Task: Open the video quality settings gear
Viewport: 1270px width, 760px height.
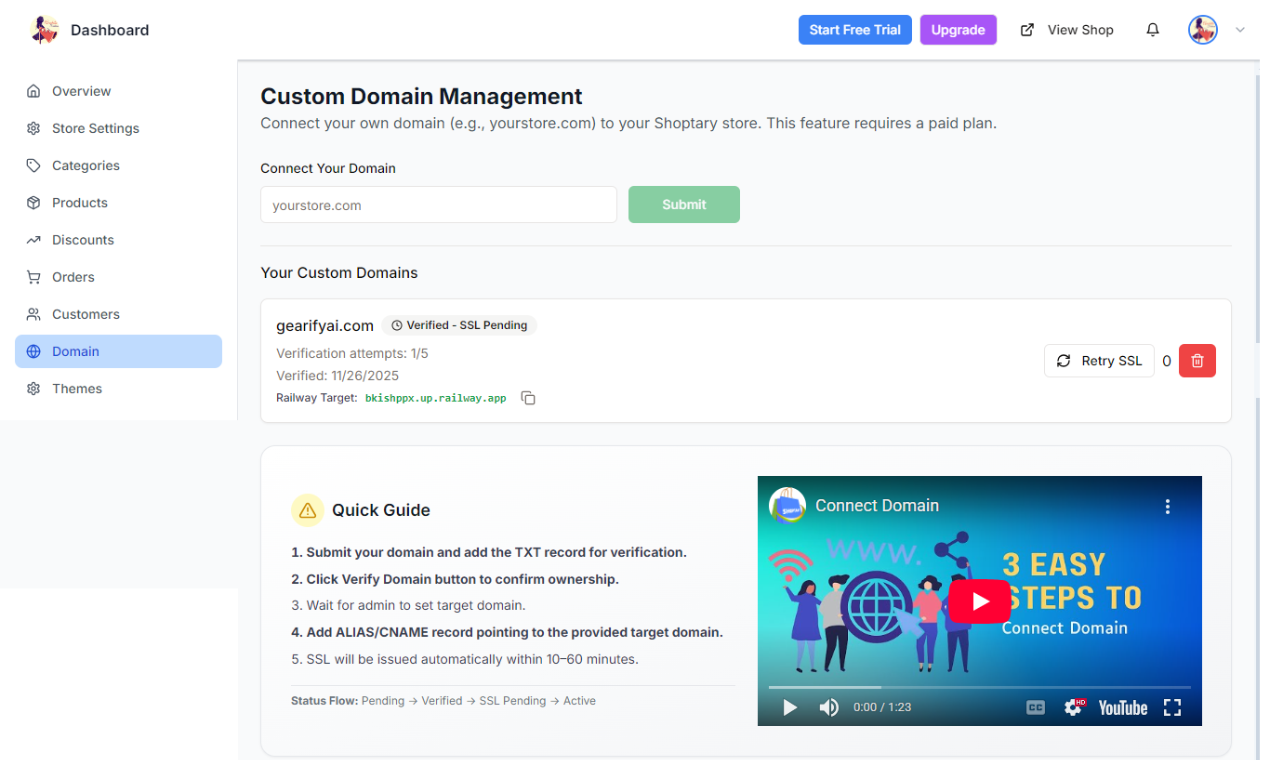Action: point(1073,707)
